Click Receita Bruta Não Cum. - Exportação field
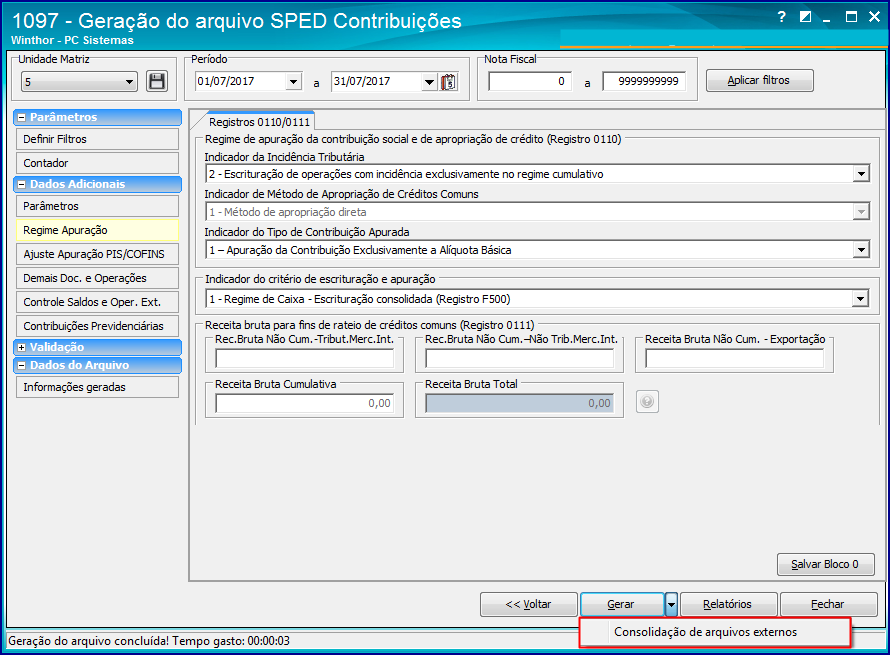 734,358
